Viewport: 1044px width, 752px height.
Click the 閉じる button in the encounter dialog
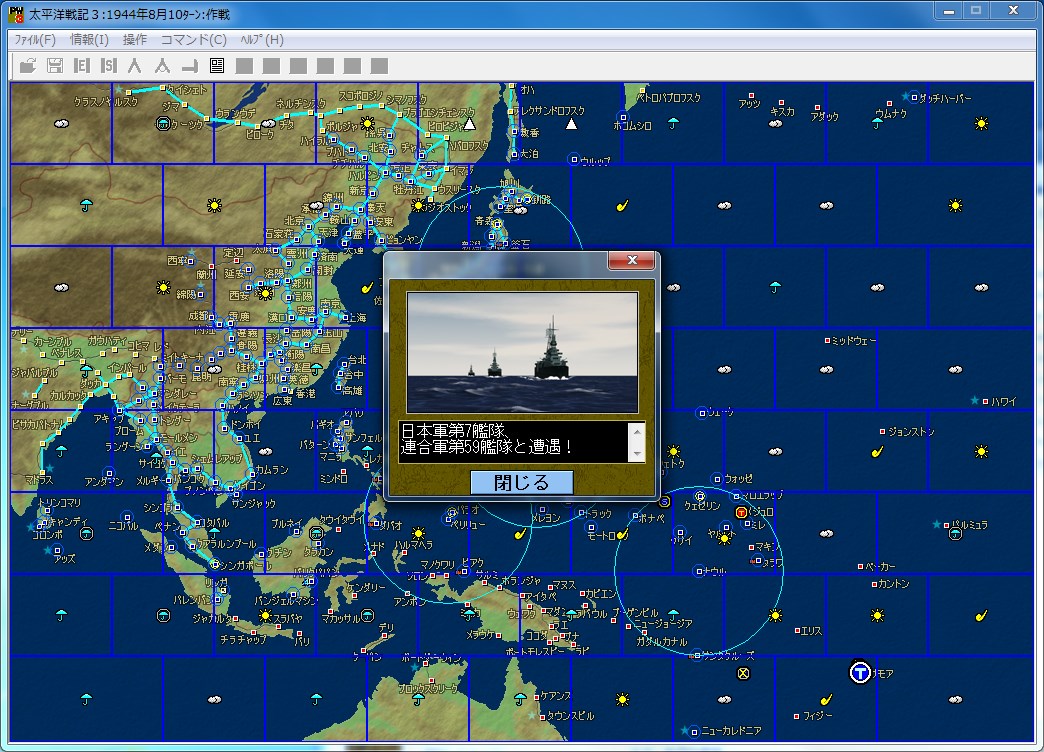[521, 482]
